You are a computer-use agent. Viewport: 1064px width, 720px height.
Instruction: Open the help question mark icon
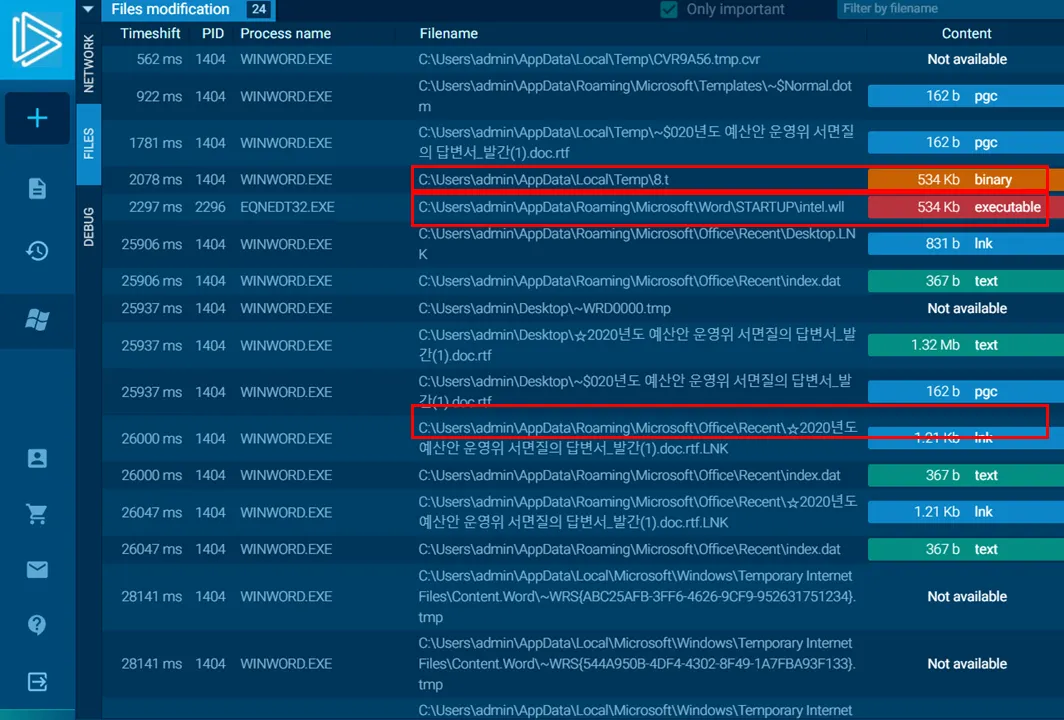tap(37, 624)
